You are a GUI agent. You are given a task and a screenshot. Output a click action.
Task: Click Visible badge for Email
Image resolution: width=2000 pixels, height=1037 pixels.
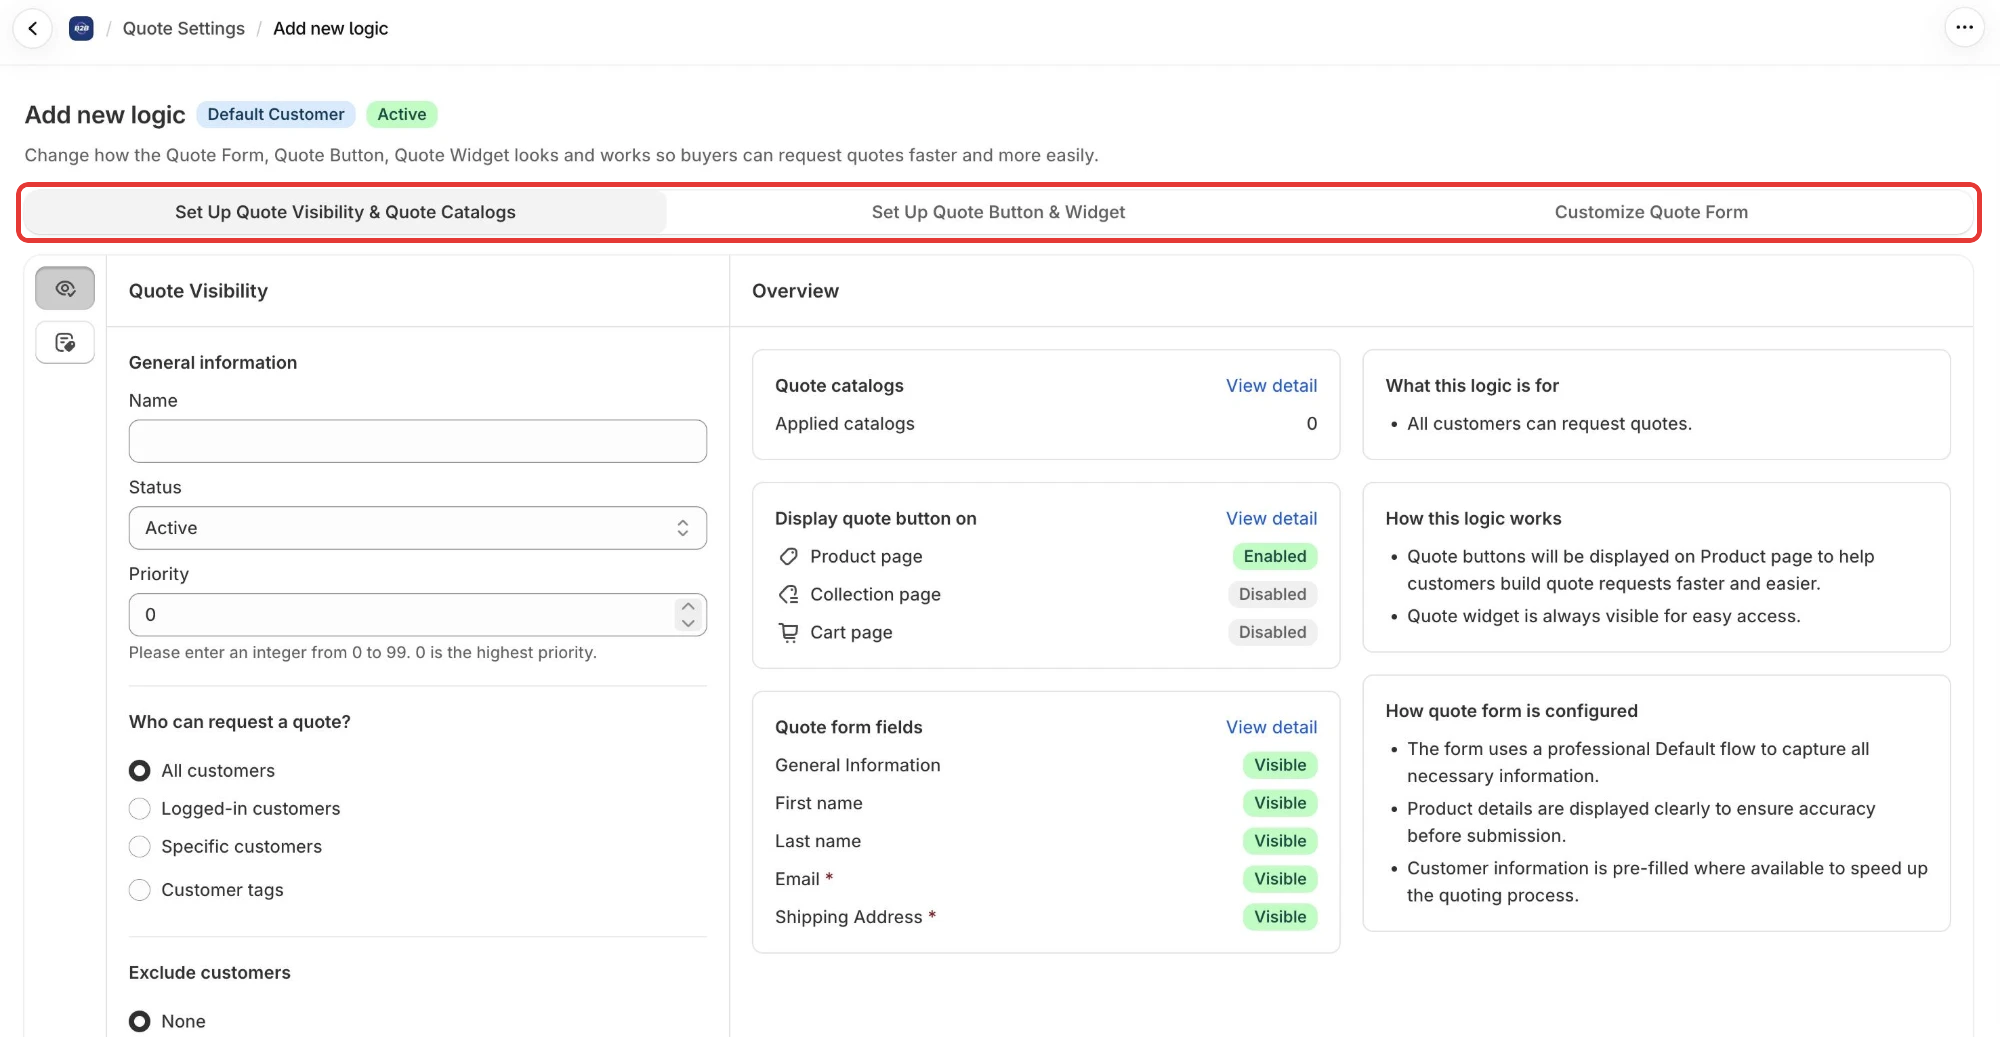1280,879
